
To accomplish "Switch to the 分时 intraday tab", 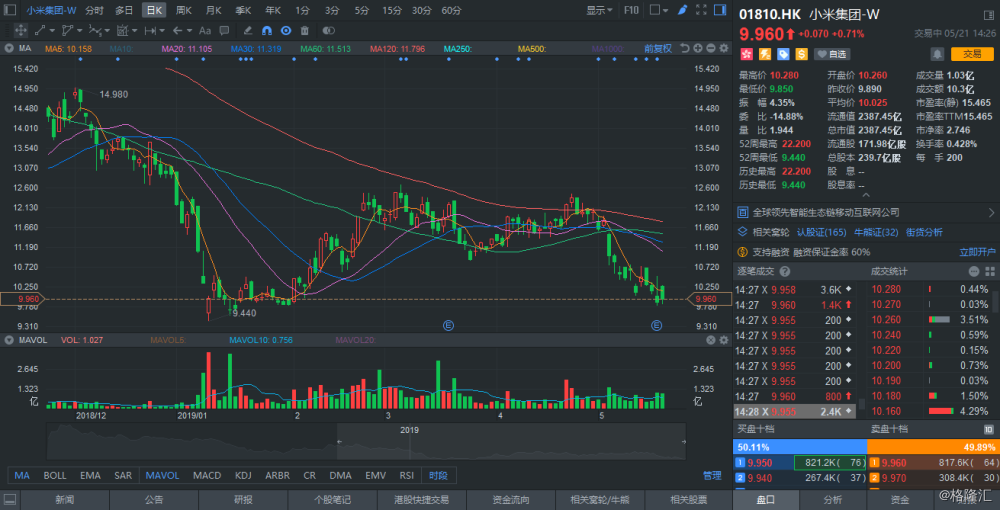I will pos(94,10).
